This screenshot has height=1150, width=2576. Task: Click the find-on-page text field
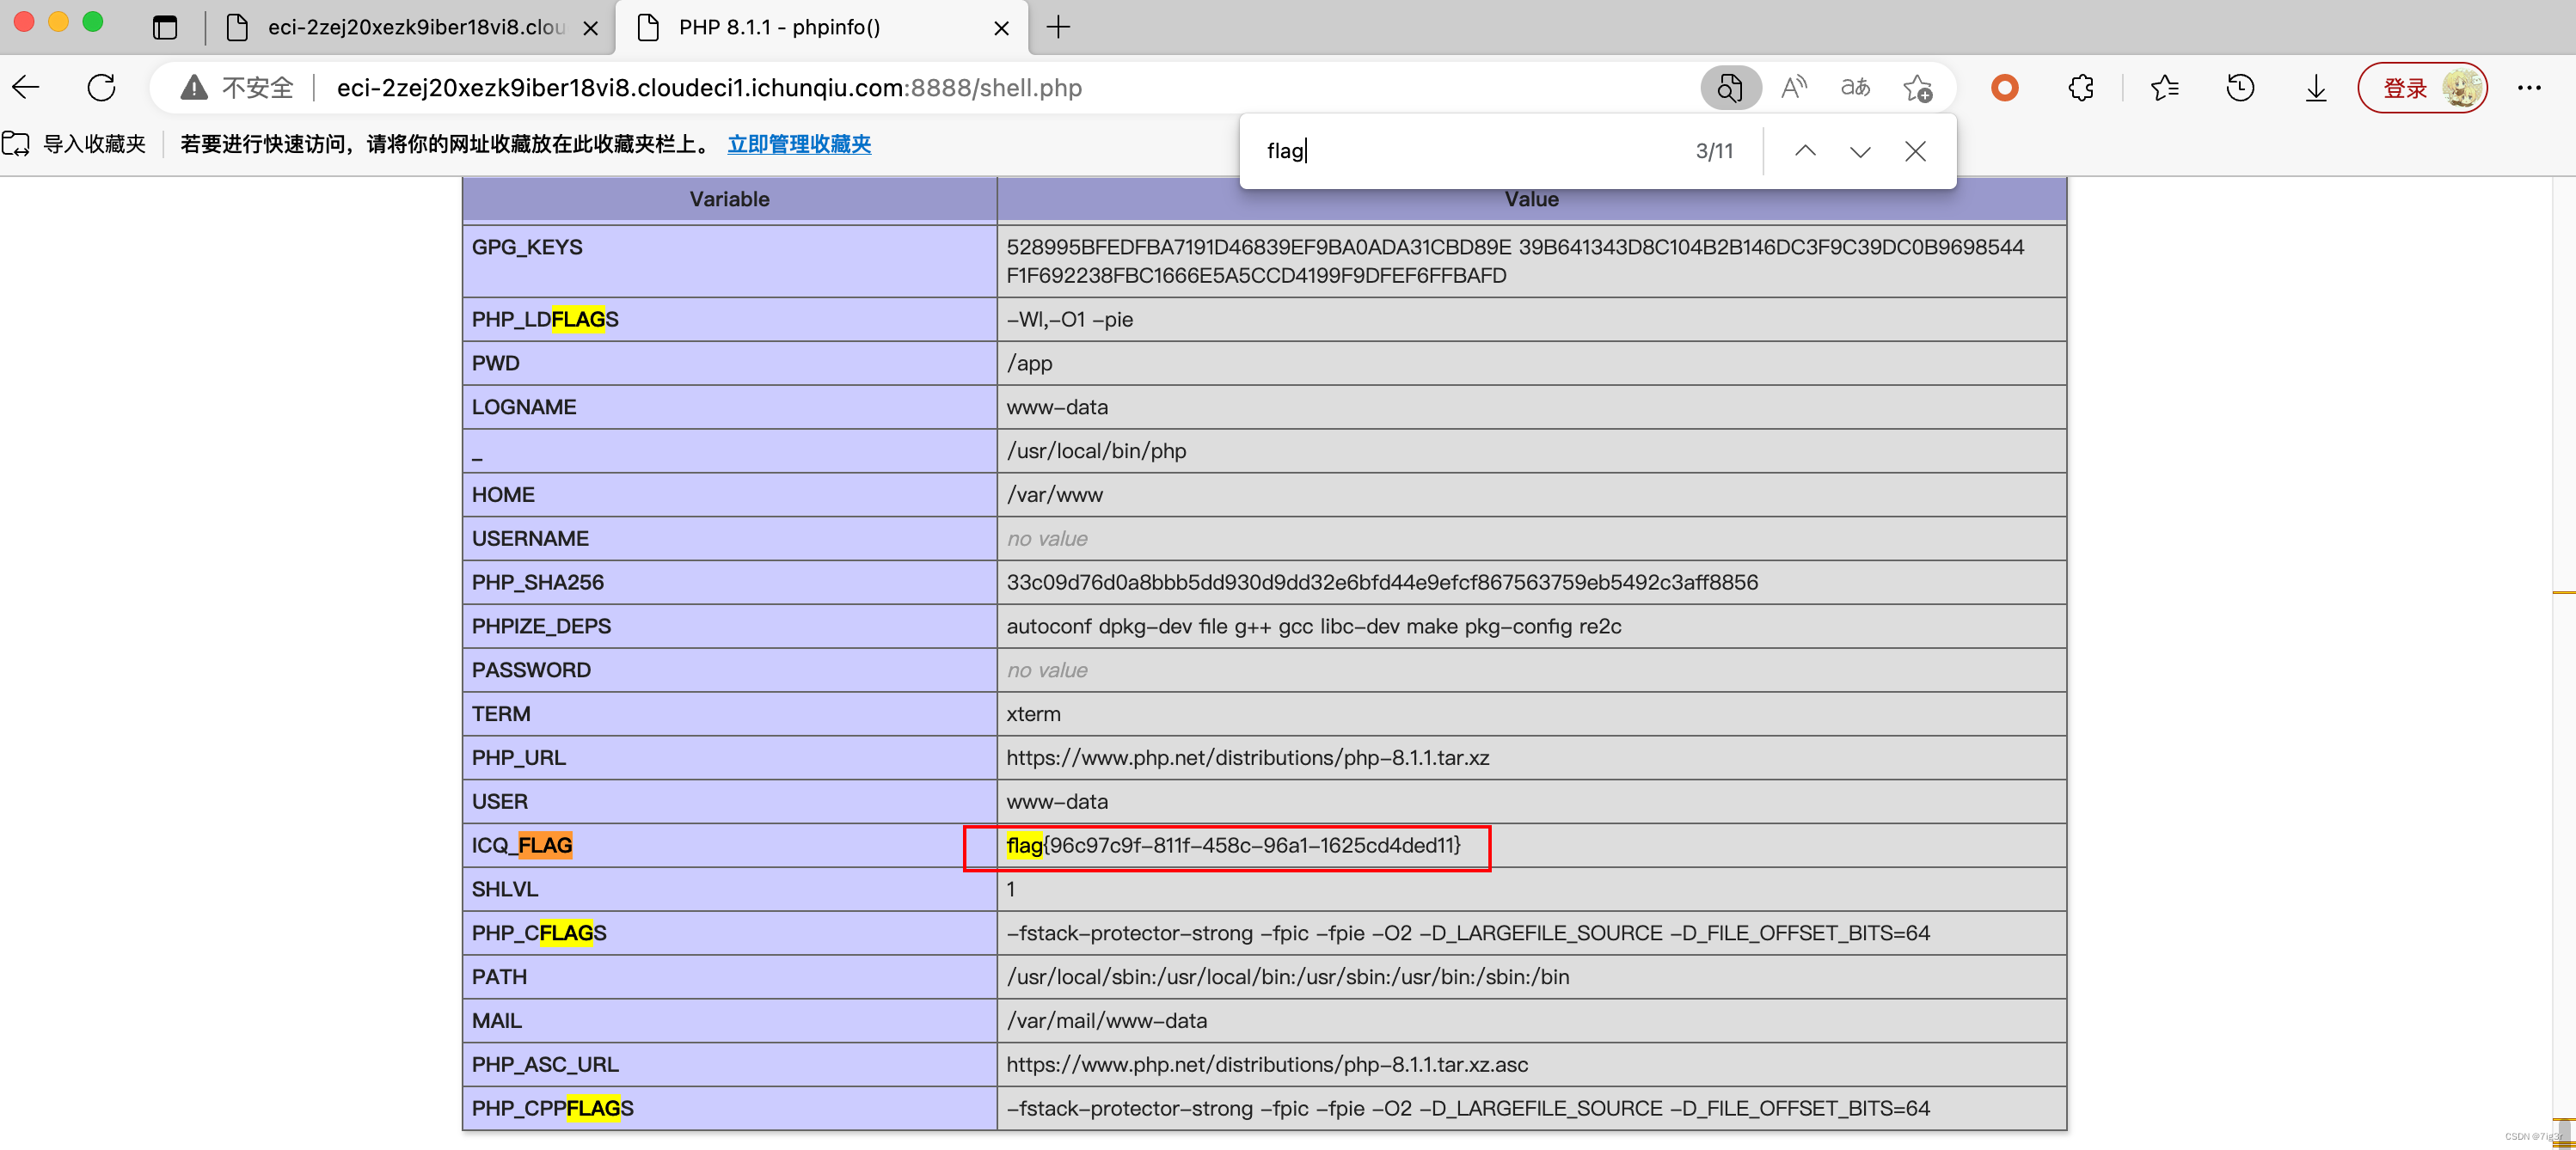tap(1470, 151)
